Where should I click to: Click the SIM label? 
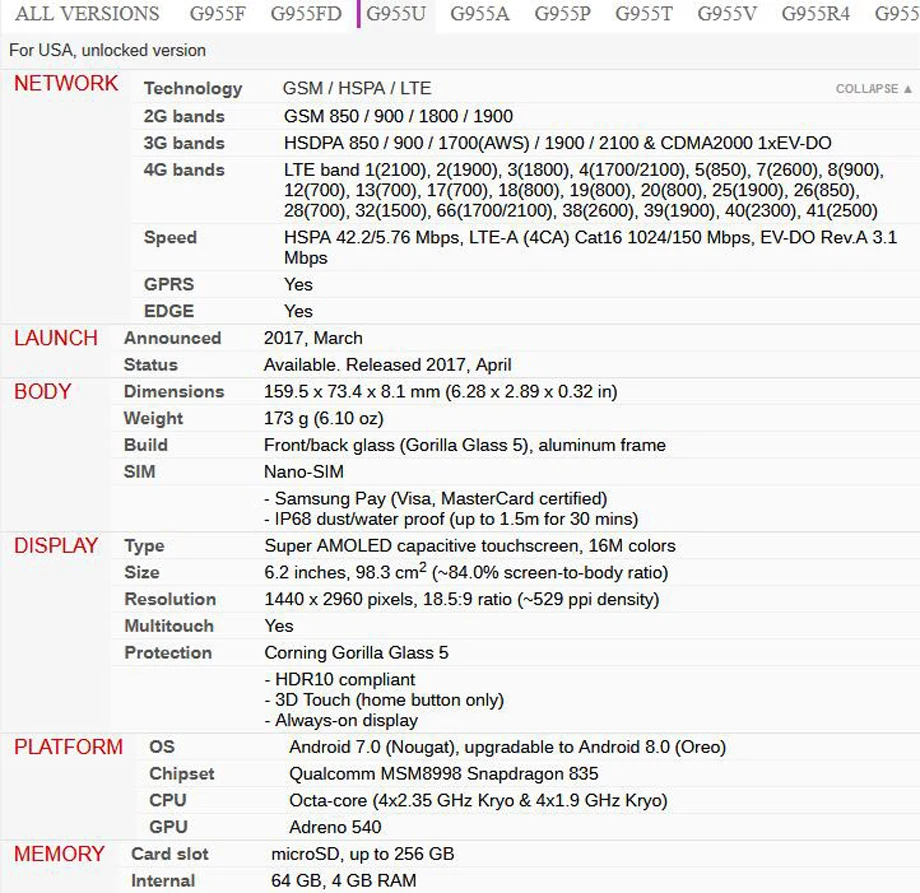[x=140, y=472]
